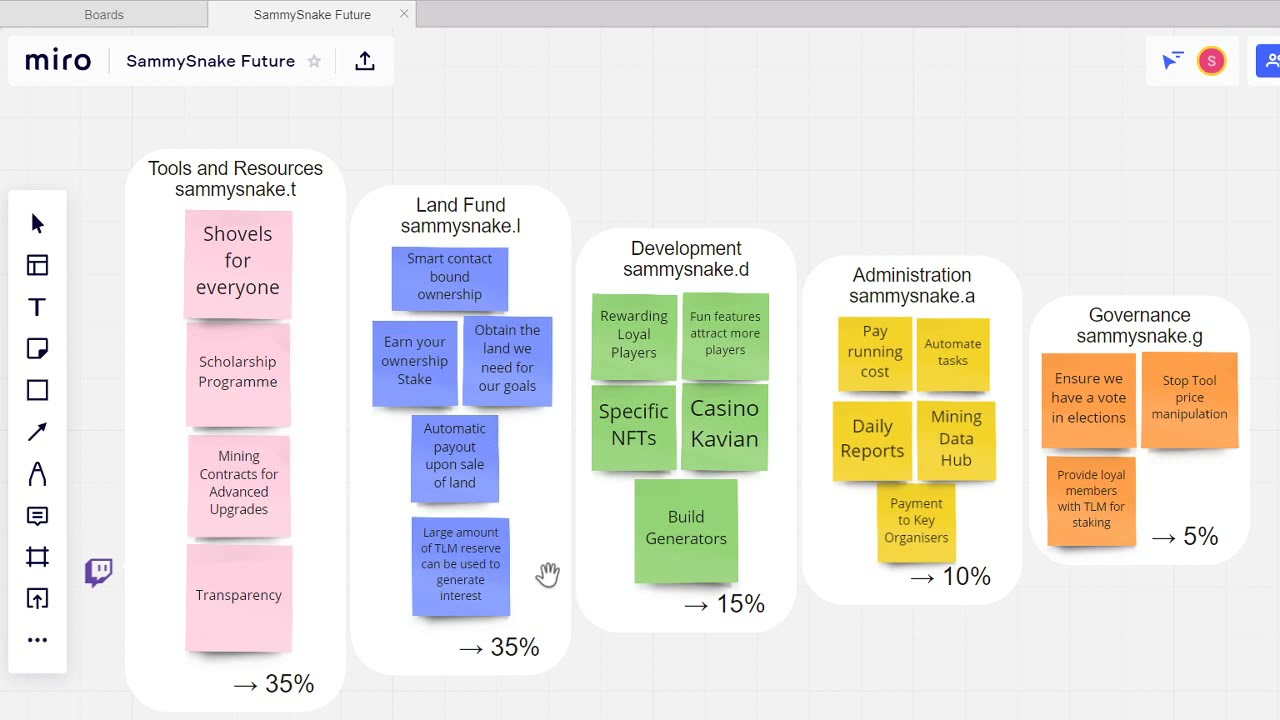
Task: Select Payment to Key Organisers note
Action: coord(916,522)
